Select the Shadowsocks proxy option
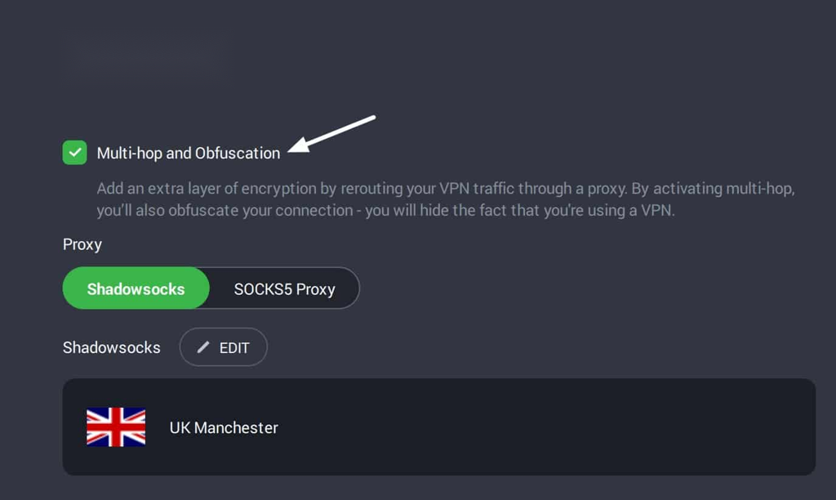 pos(136,288)
